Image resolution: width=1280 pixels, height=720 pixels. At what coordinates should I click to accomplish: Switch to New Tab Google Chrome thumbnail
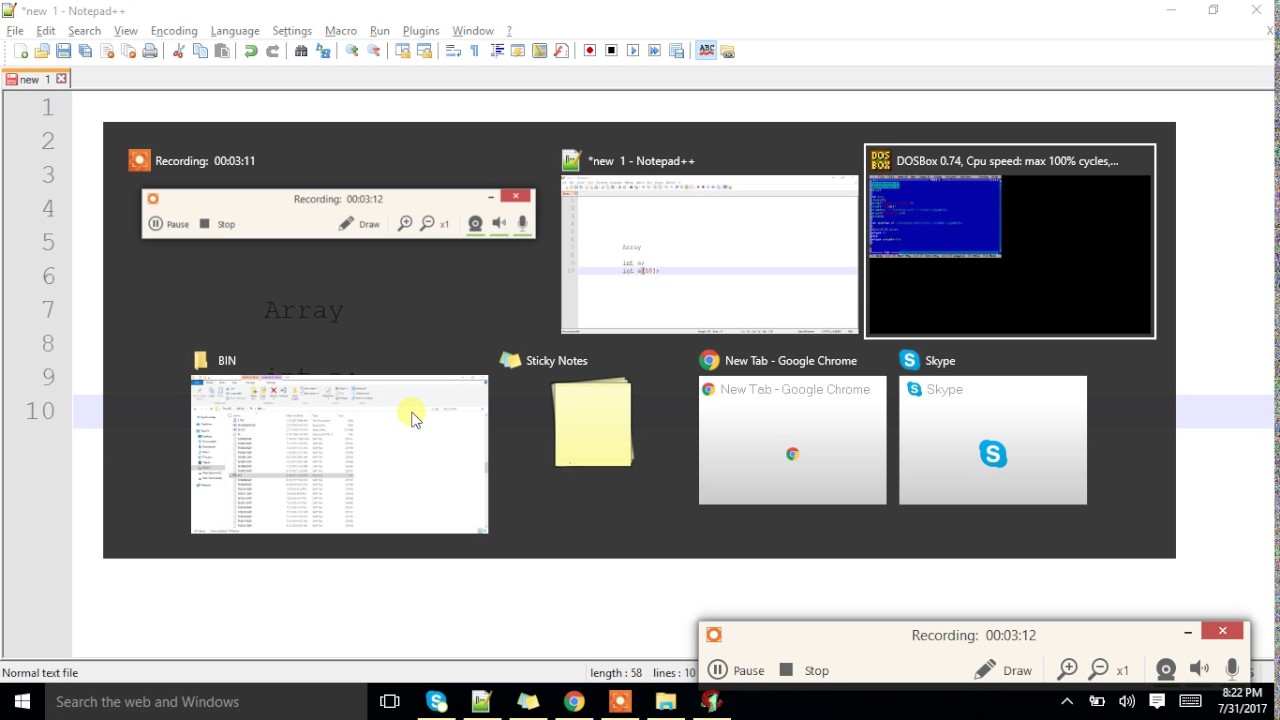click(792, 440)
